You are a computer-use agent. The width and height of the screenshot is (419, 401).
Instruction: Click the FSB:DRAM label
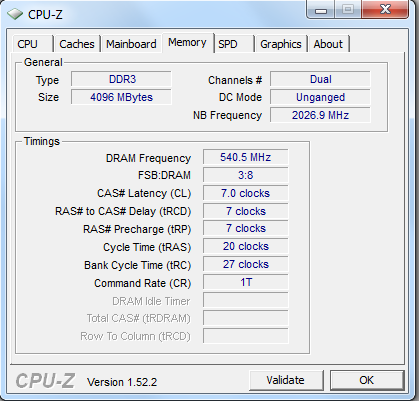pyautogui.click(x=164, y=175)
